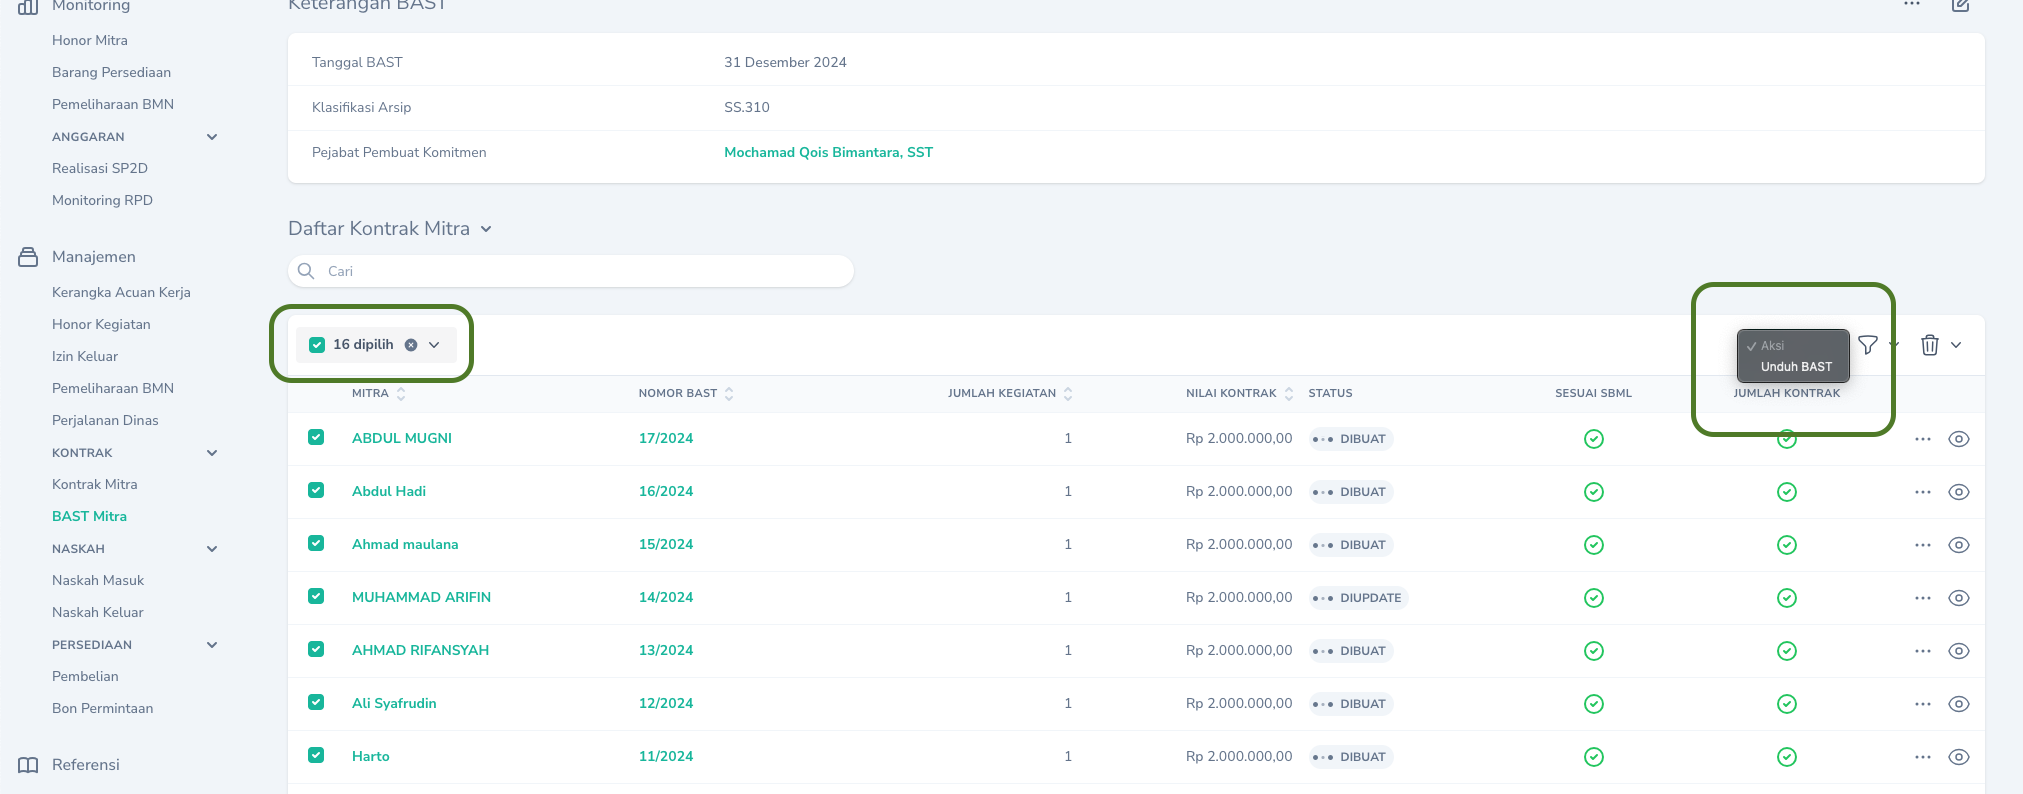This screenshot has width=2023, height=794.
Task: Clear the 16 dipilih selection with the x
Action: pyautogui.click(x=411, y=345)
